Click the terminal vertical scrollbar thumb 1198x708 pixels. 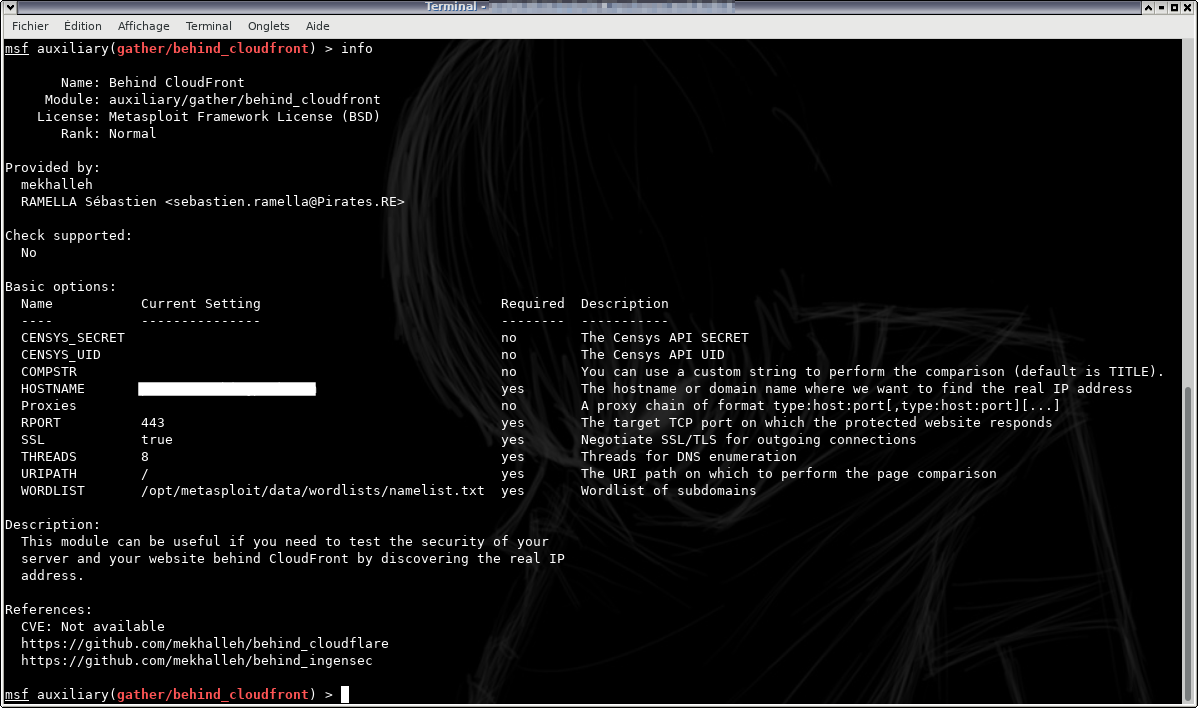click(1188, 544)
